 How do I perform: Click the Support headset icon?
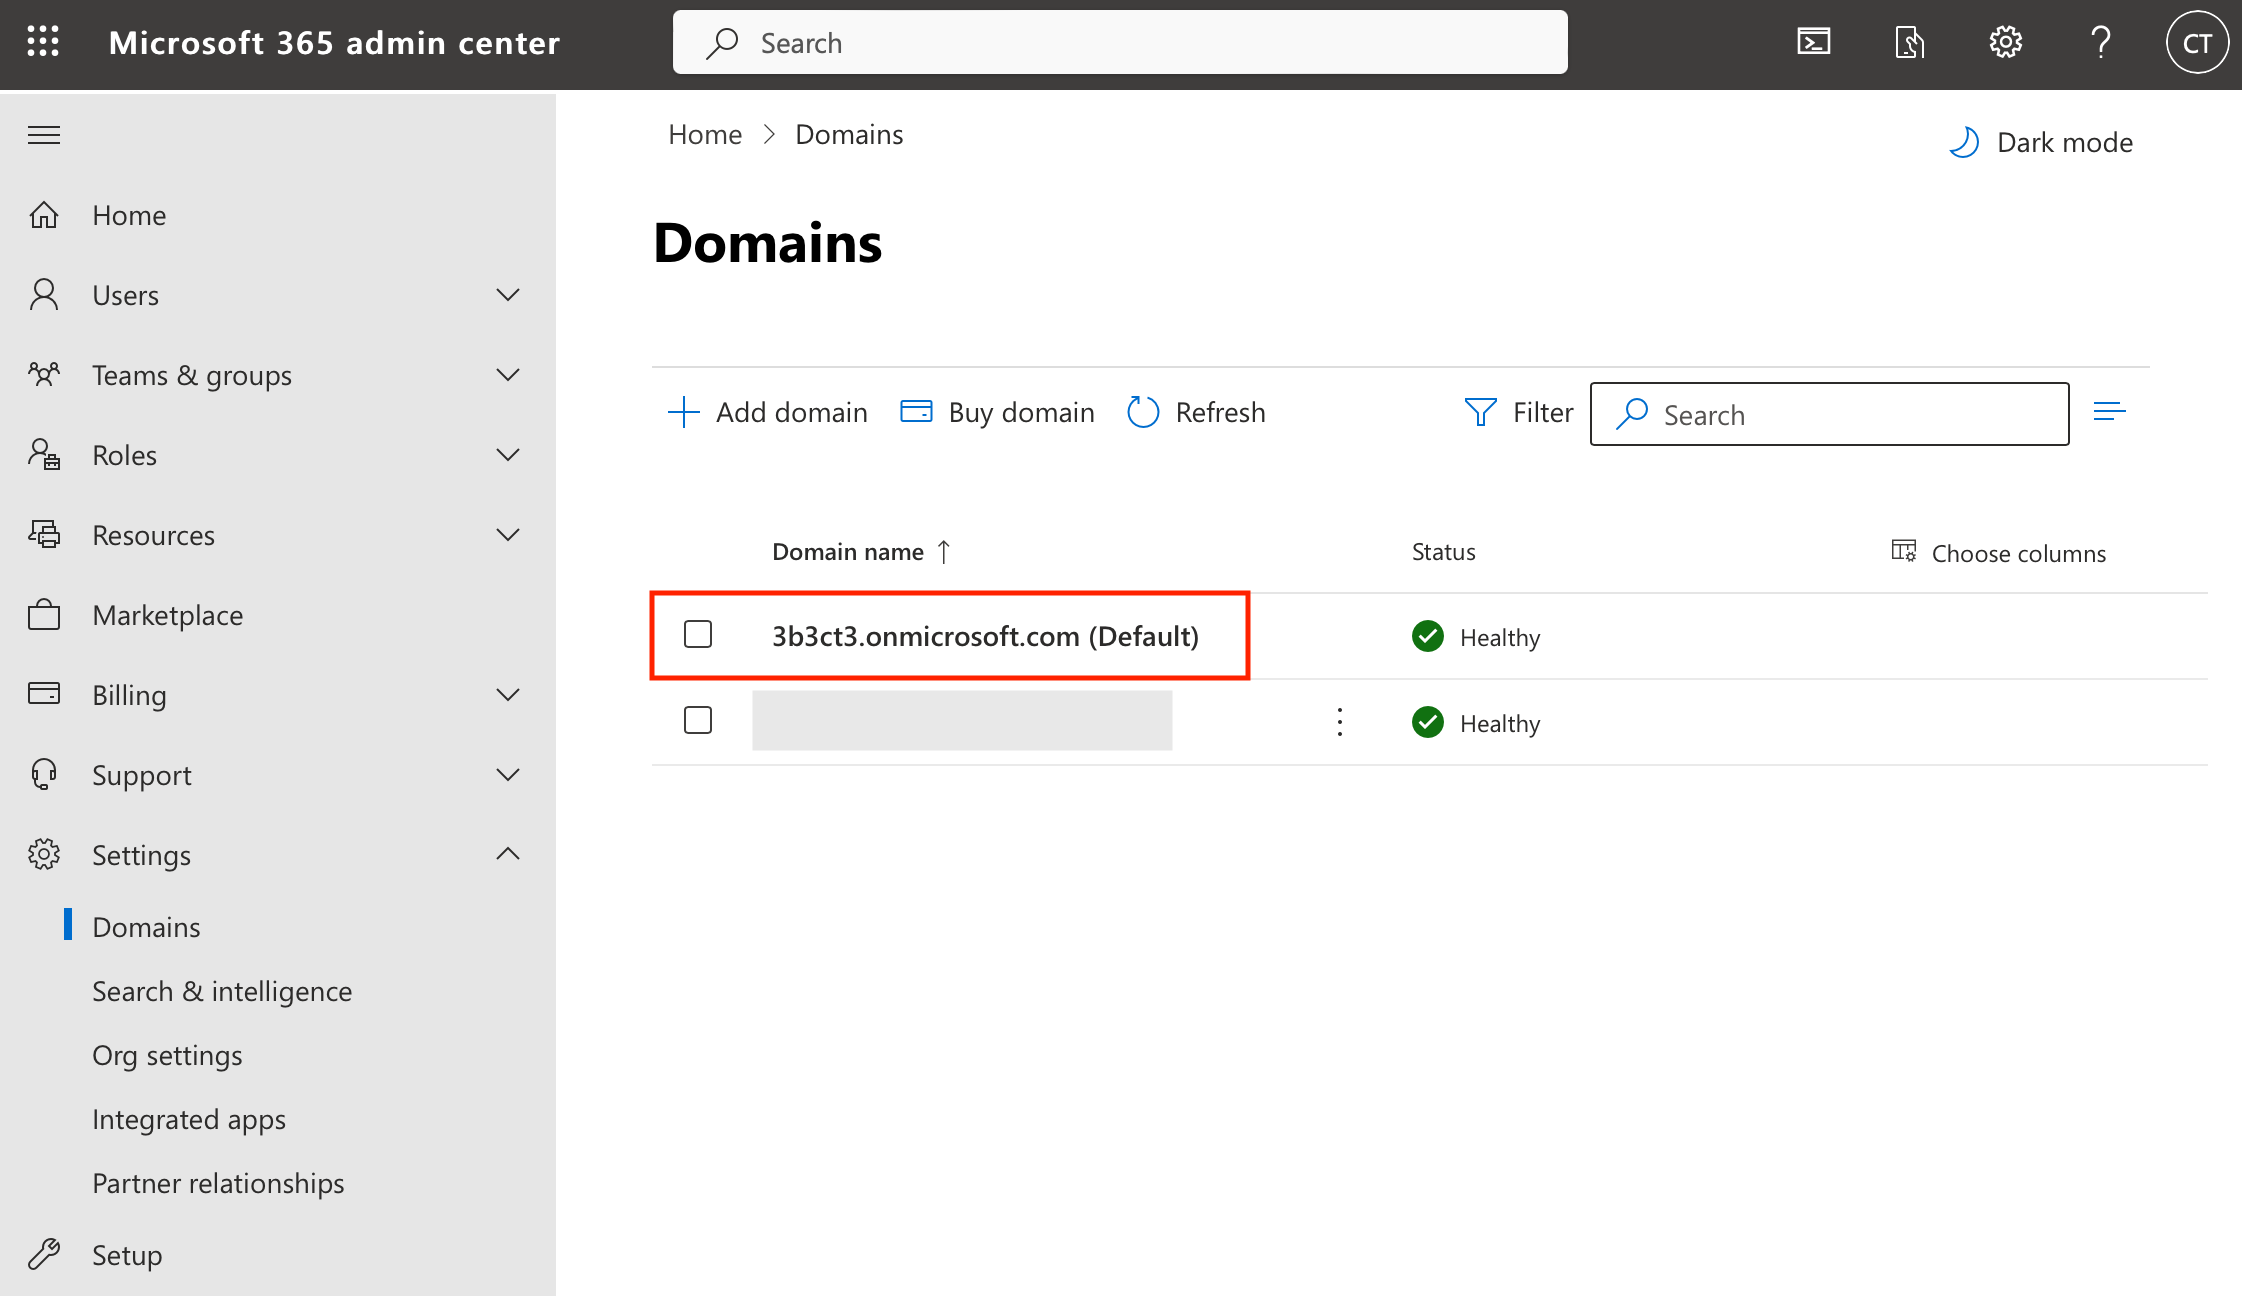44,775
